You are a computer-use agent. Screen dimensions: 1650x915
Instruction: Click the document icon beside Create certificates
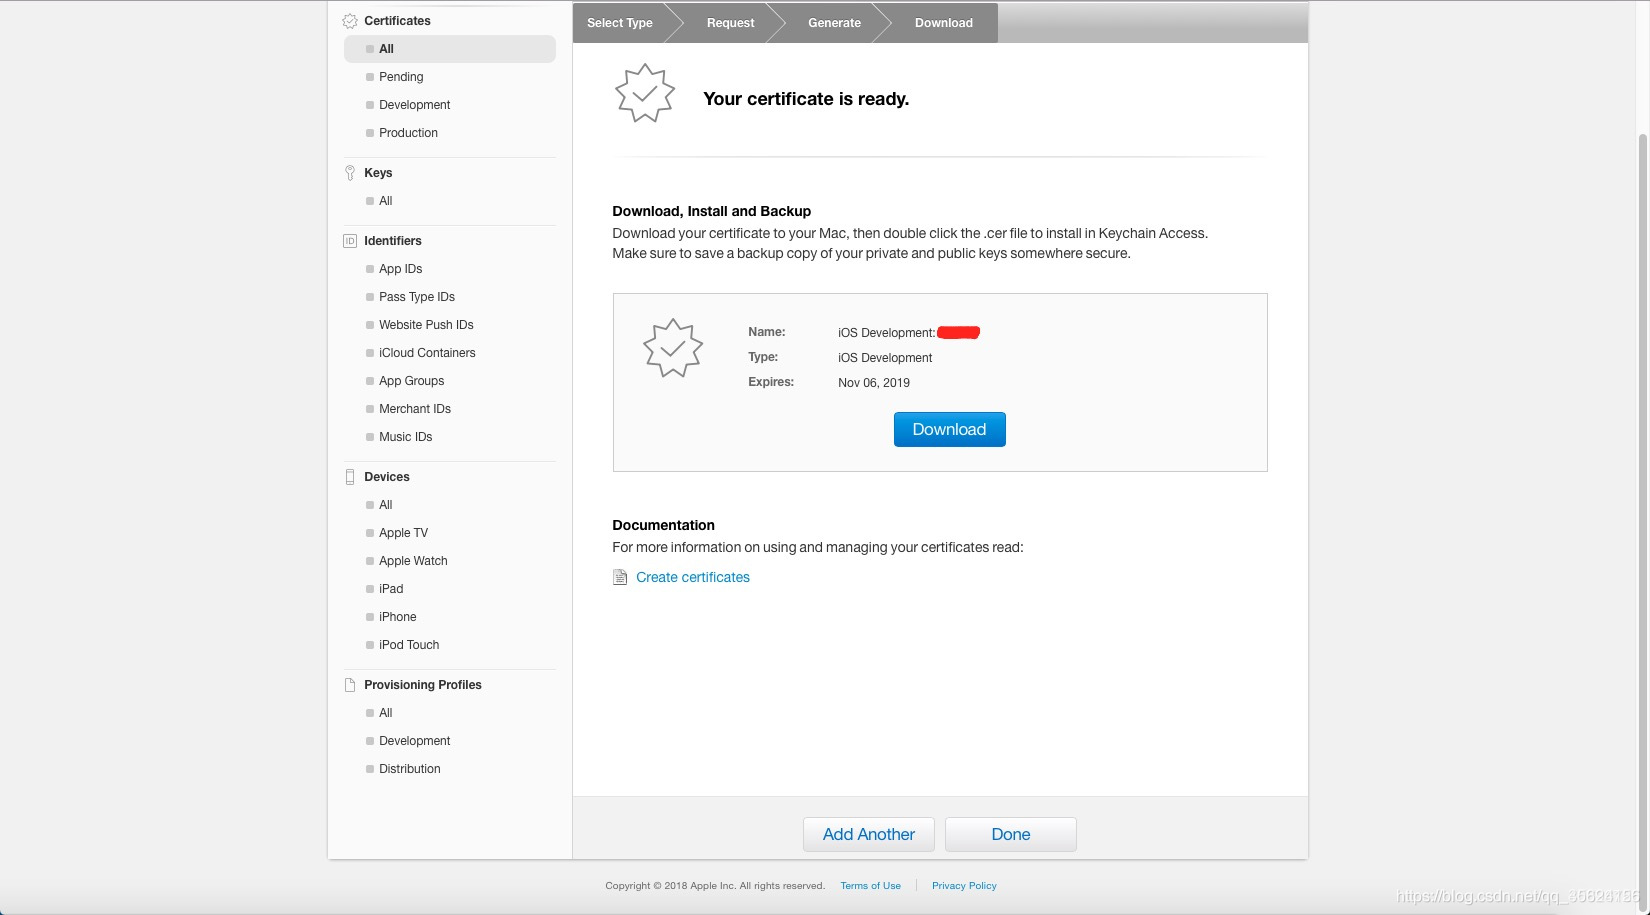click(620, 577)
